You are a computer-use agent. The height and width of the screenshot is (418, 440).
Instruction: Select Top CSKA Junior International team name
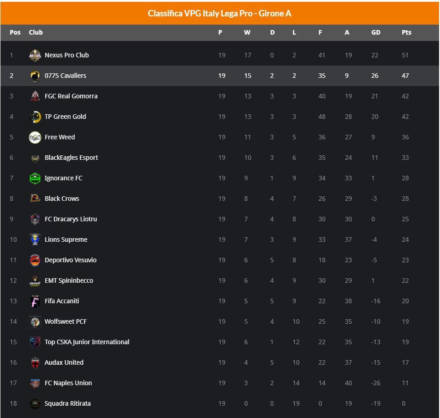pos(87,342)
